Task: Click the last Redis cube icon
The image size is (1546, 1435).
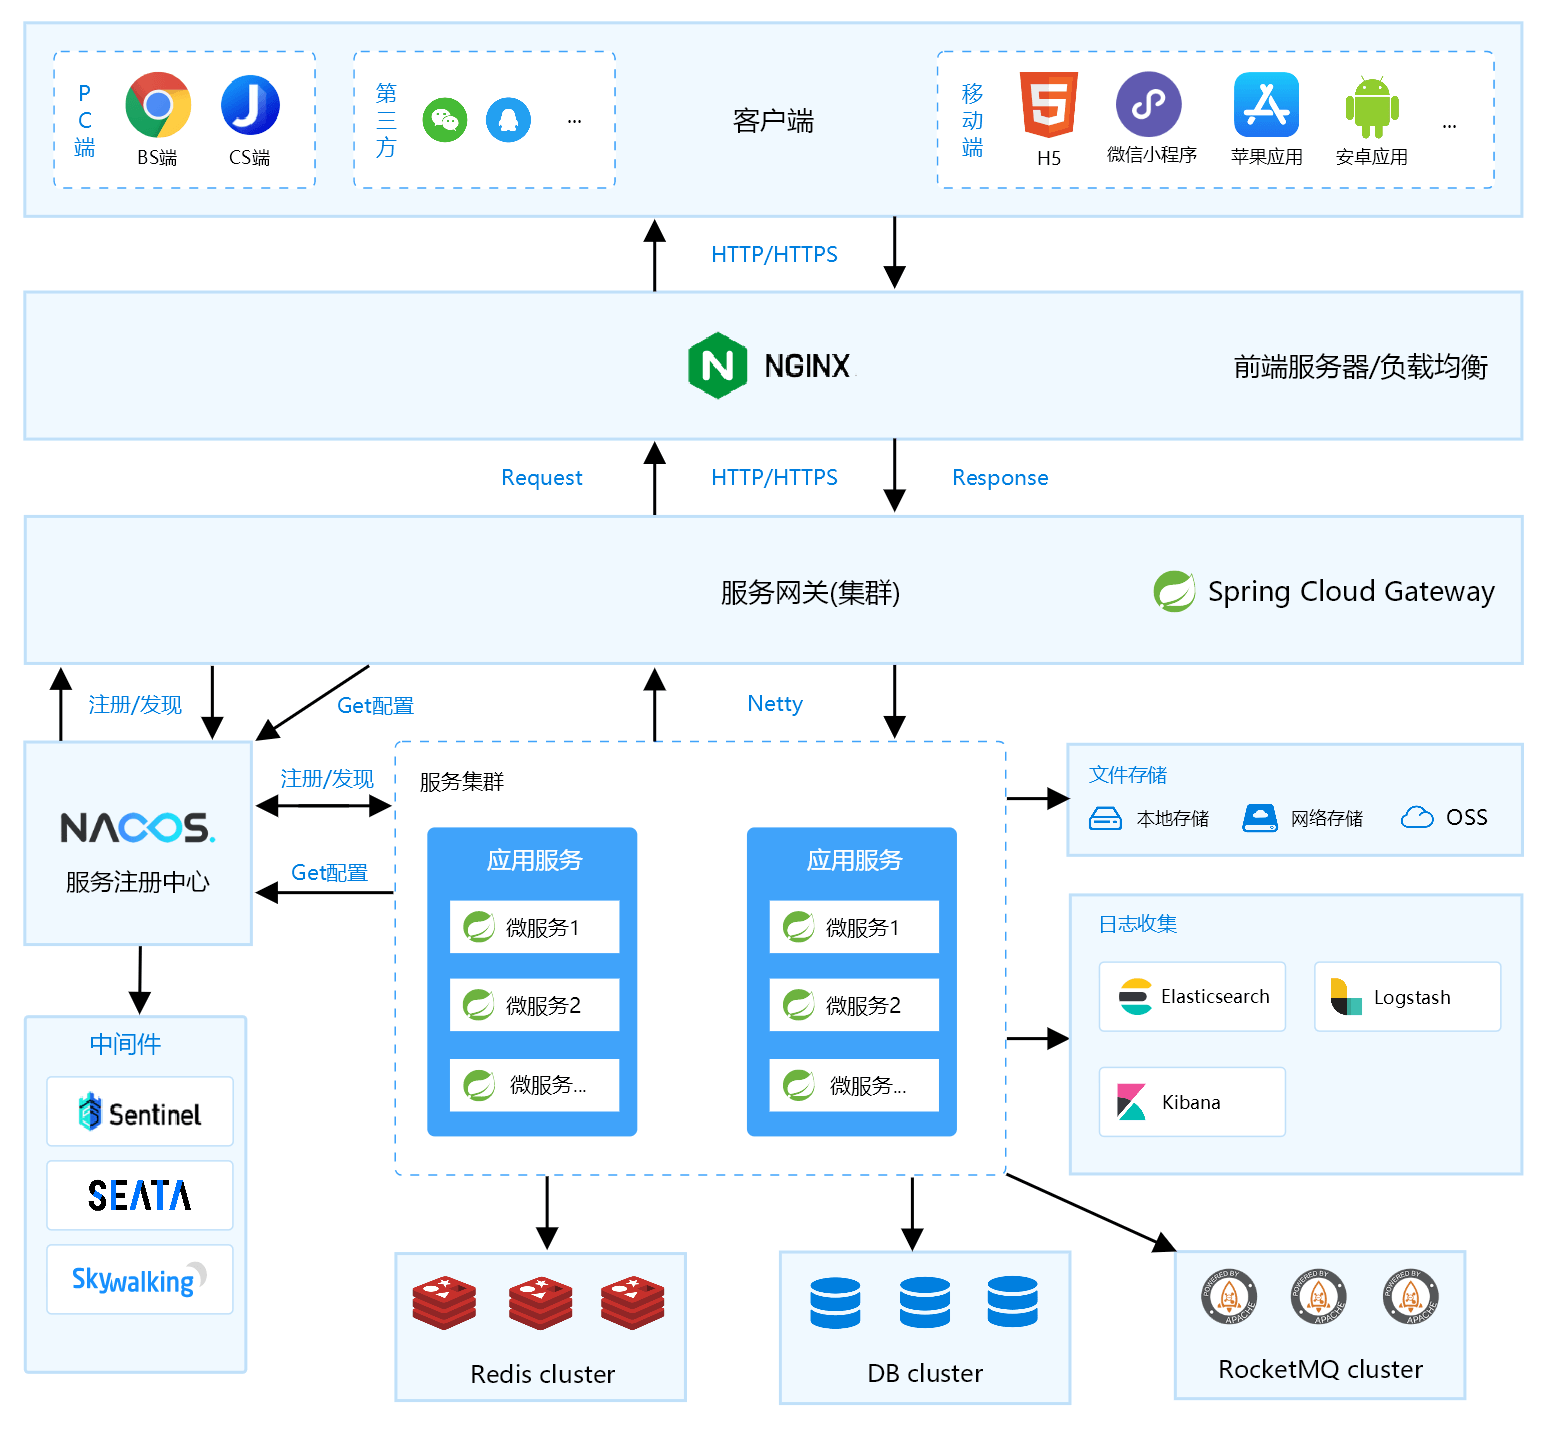Action: (x=632, y=1303)
